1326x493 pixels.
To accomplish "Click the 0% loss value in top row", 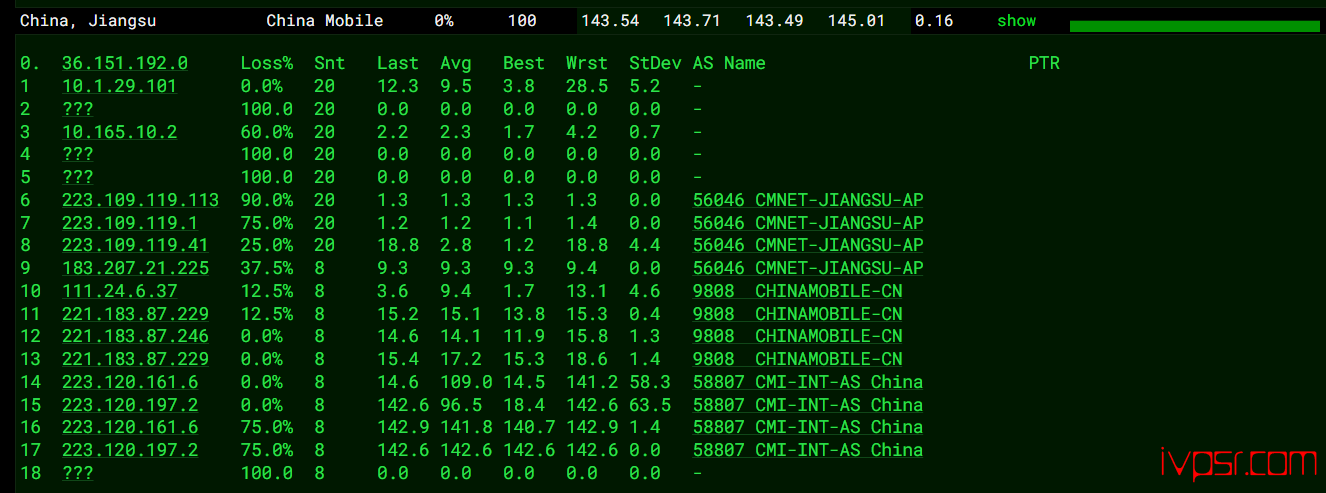I will click(444, 21).
